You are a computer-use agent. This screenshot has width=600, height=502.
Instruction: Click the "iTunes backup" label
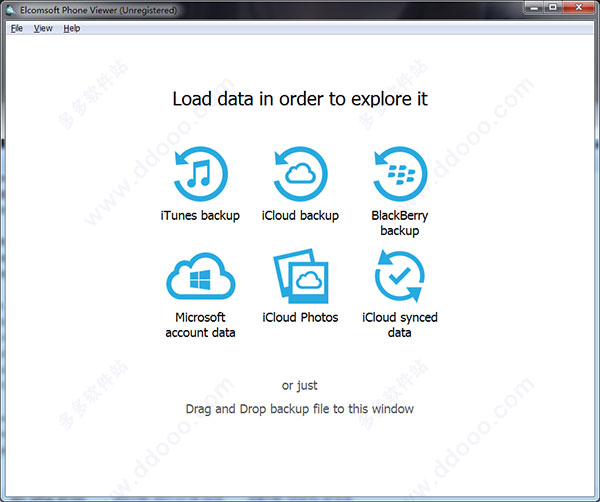pos(200,215)
